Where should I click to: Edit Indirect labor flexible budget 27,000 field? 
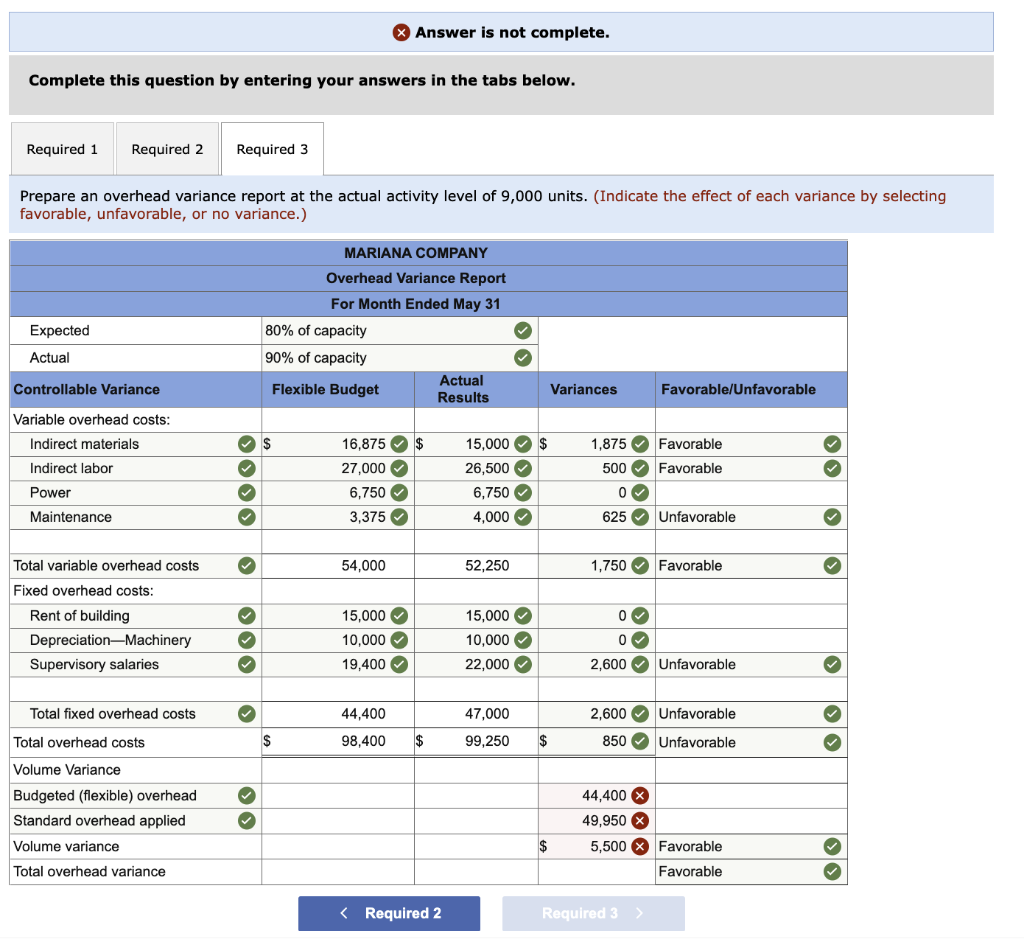point(338,468)
